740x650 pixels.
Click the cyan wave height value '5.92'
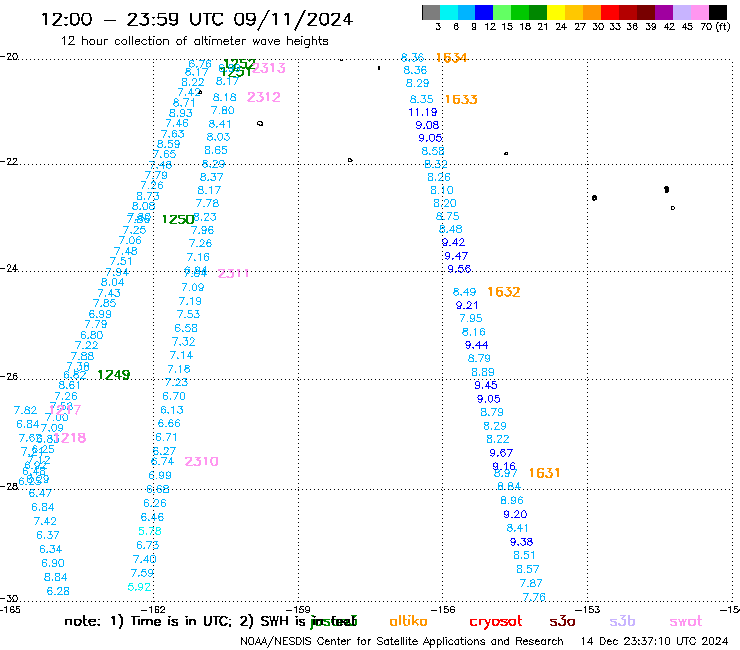[139, 587]
